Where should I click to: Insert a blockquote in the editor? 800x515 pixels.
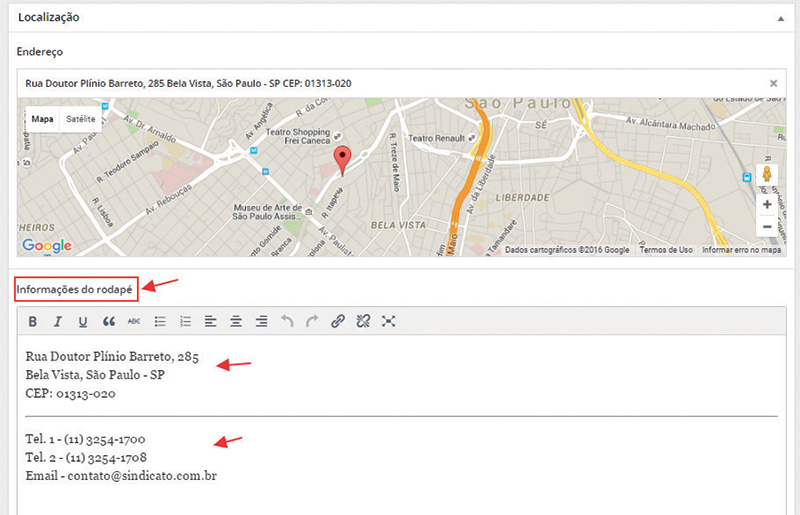108,322
